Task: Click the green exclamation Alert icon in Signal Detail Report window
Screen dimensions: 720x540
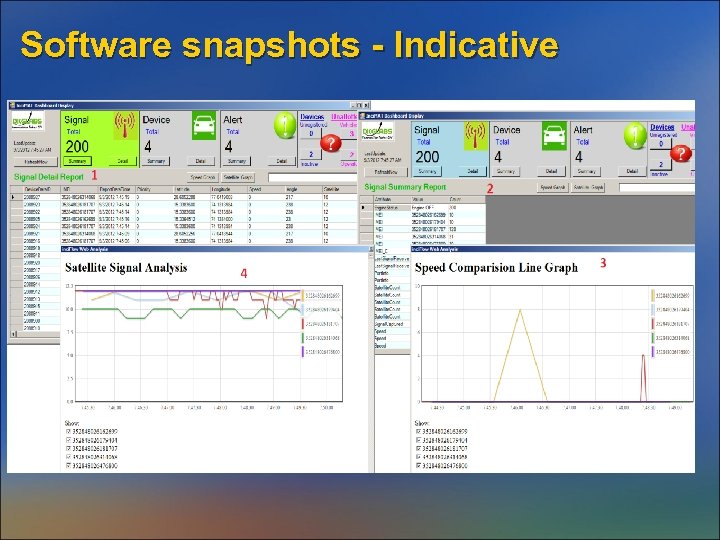Action: click(x=285, y=125)
